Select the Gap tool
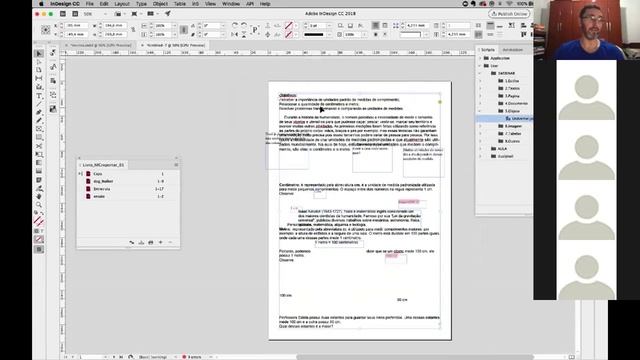Screen dimensions: 640x360 39,78
